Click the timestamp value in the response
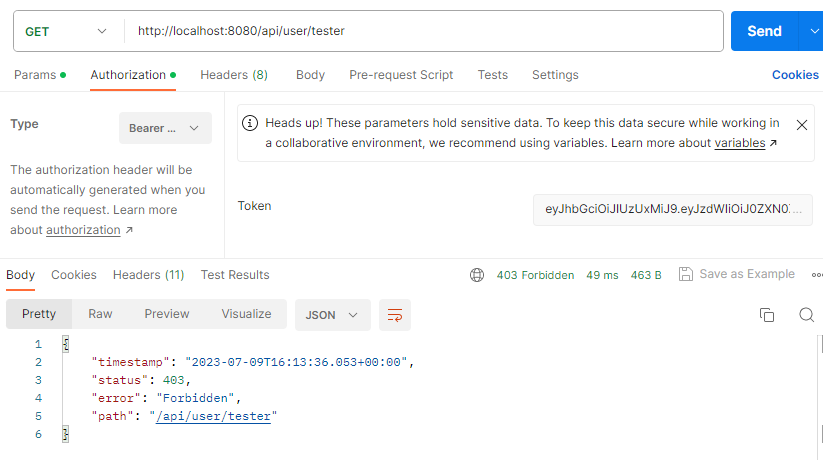 (296, 362)
